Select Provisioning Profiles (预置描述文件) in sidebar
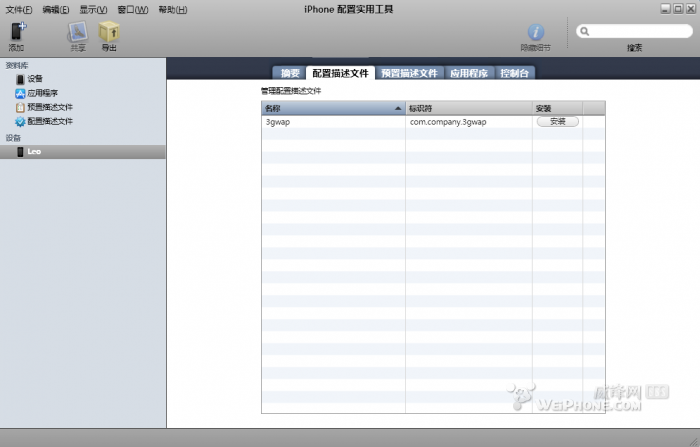700x447 pixels. click(x=44, y=107)
